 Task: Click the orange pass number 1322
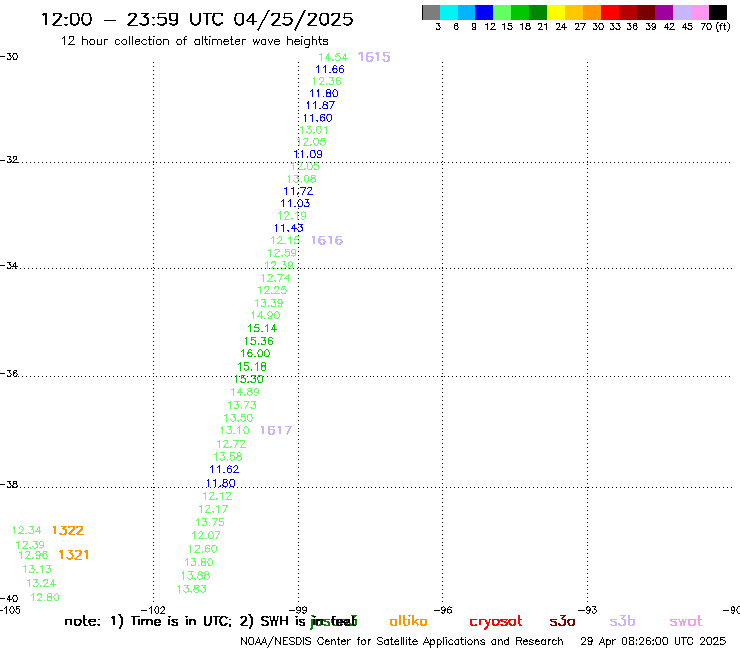68,531
